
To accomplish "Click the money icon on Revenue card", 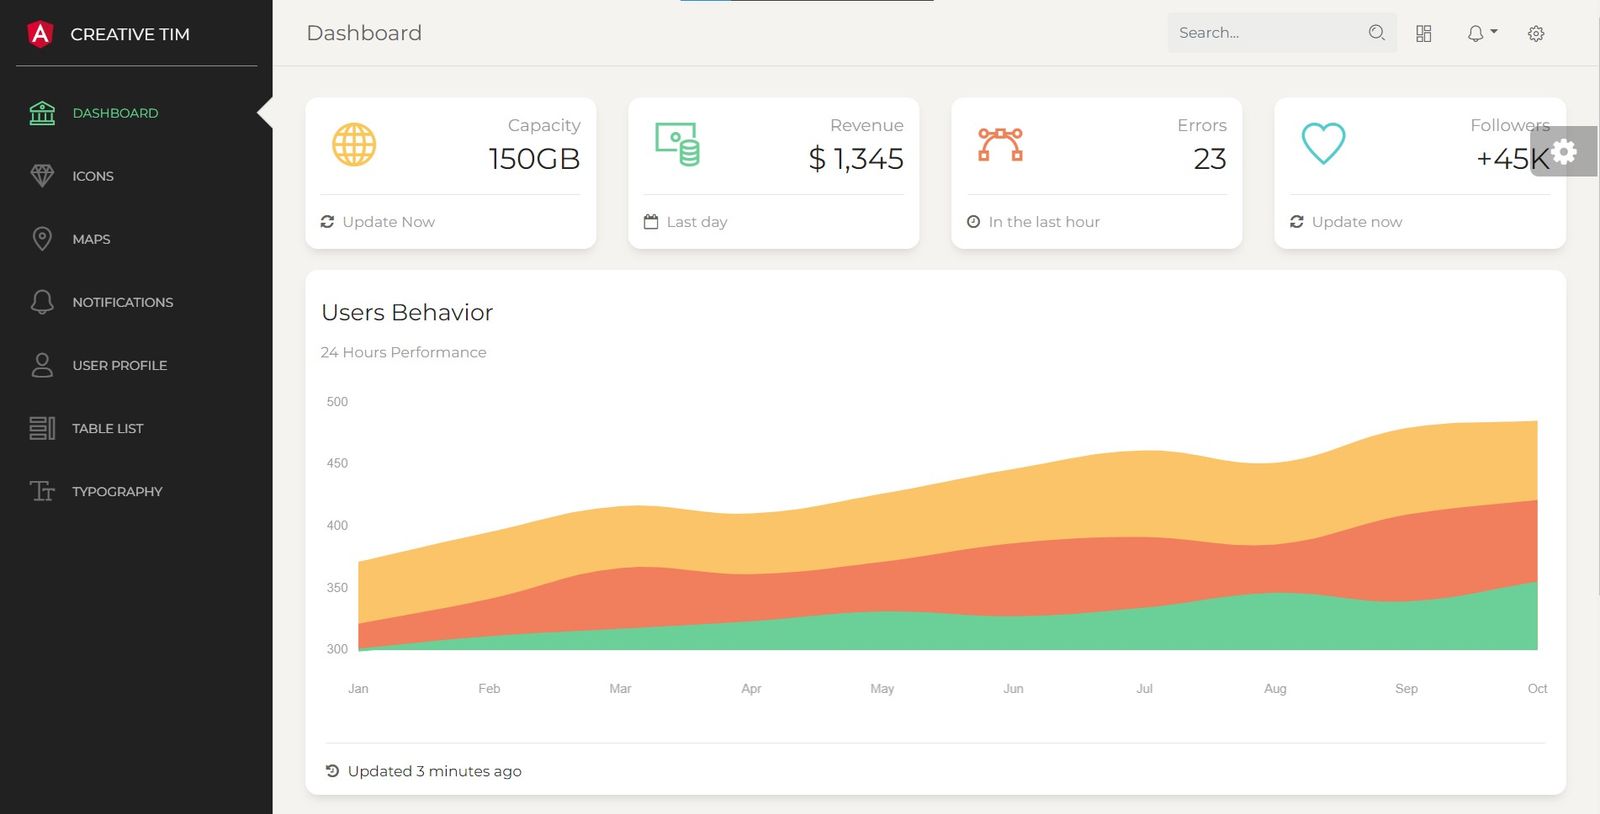I will coord(677,145).
